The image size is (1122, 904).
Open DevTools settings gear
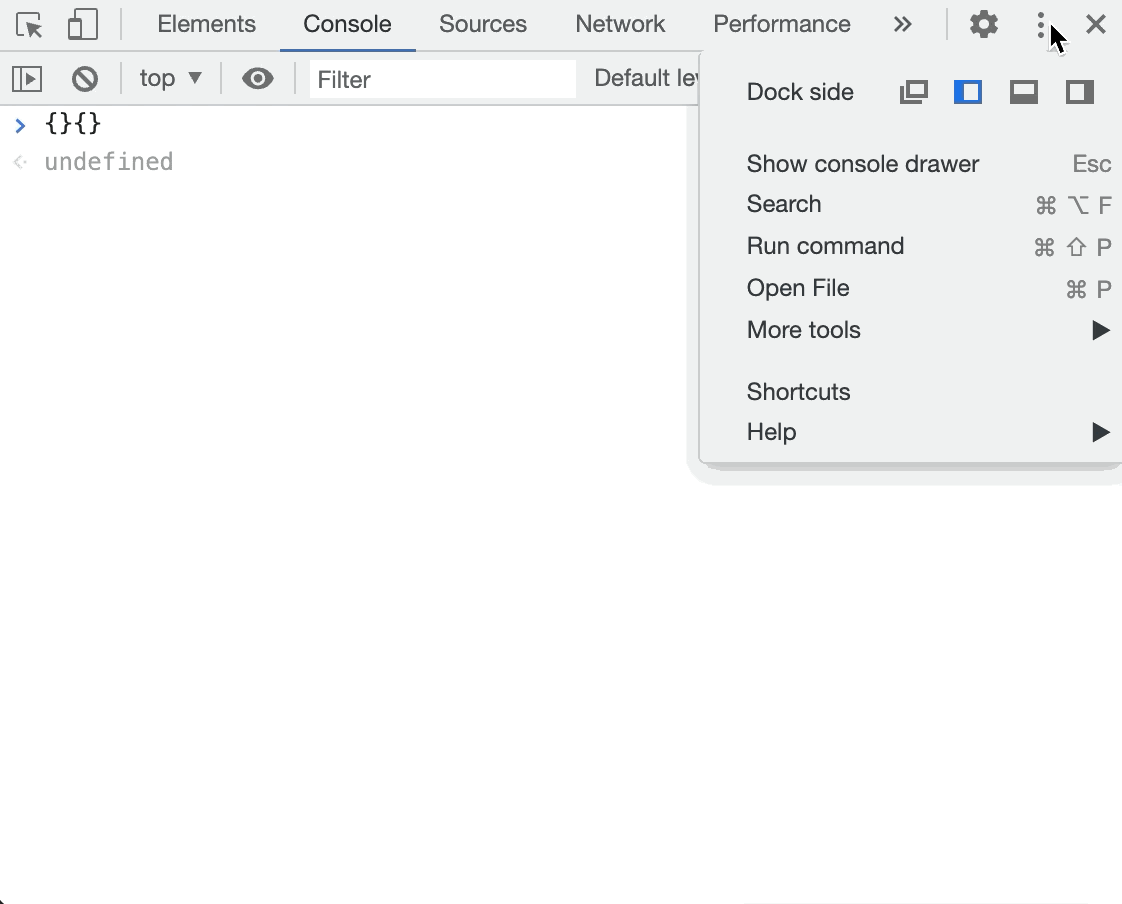(984, 24)
